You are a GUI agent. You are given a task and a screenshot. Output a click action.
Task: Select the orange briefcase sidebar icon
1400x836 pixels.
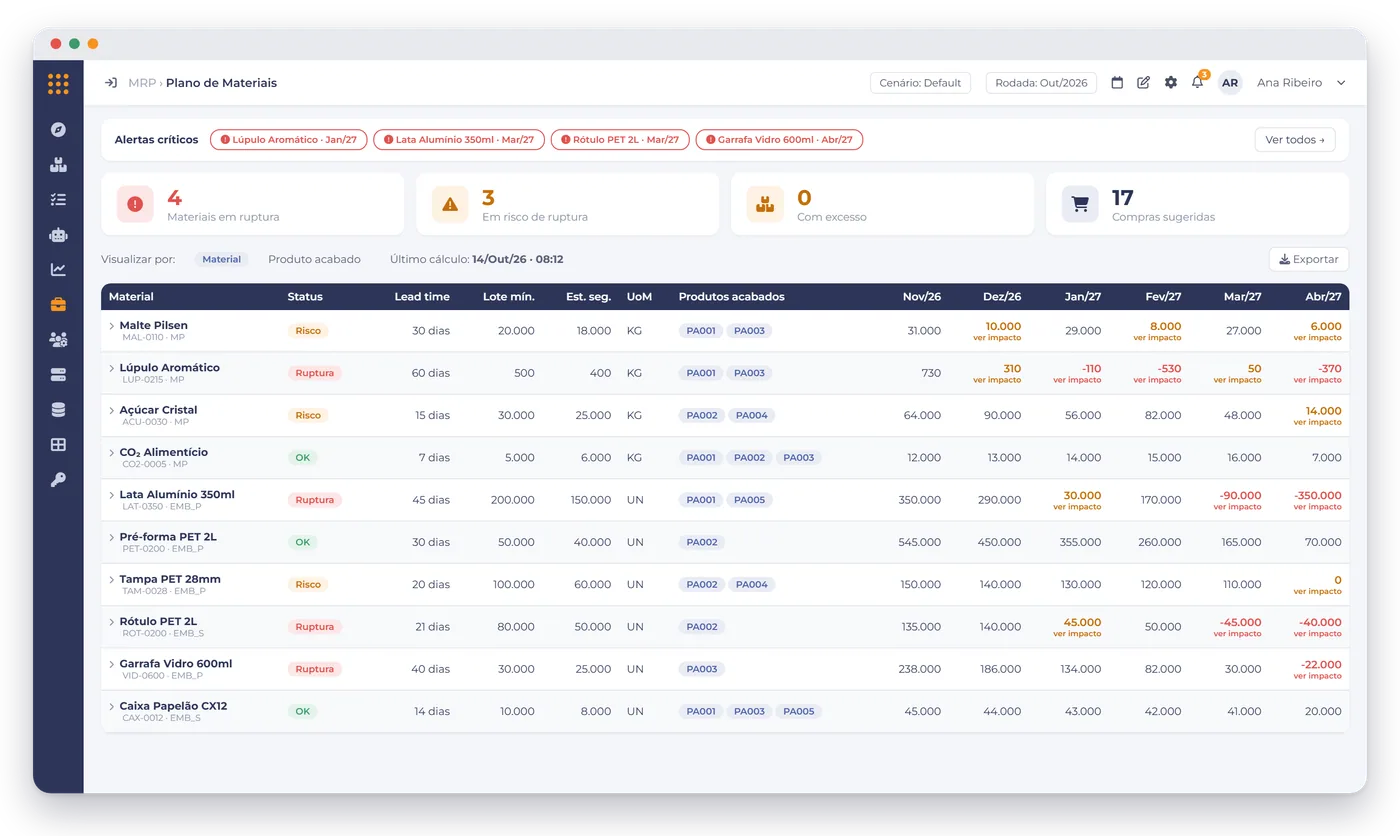(x=58, y=305)
